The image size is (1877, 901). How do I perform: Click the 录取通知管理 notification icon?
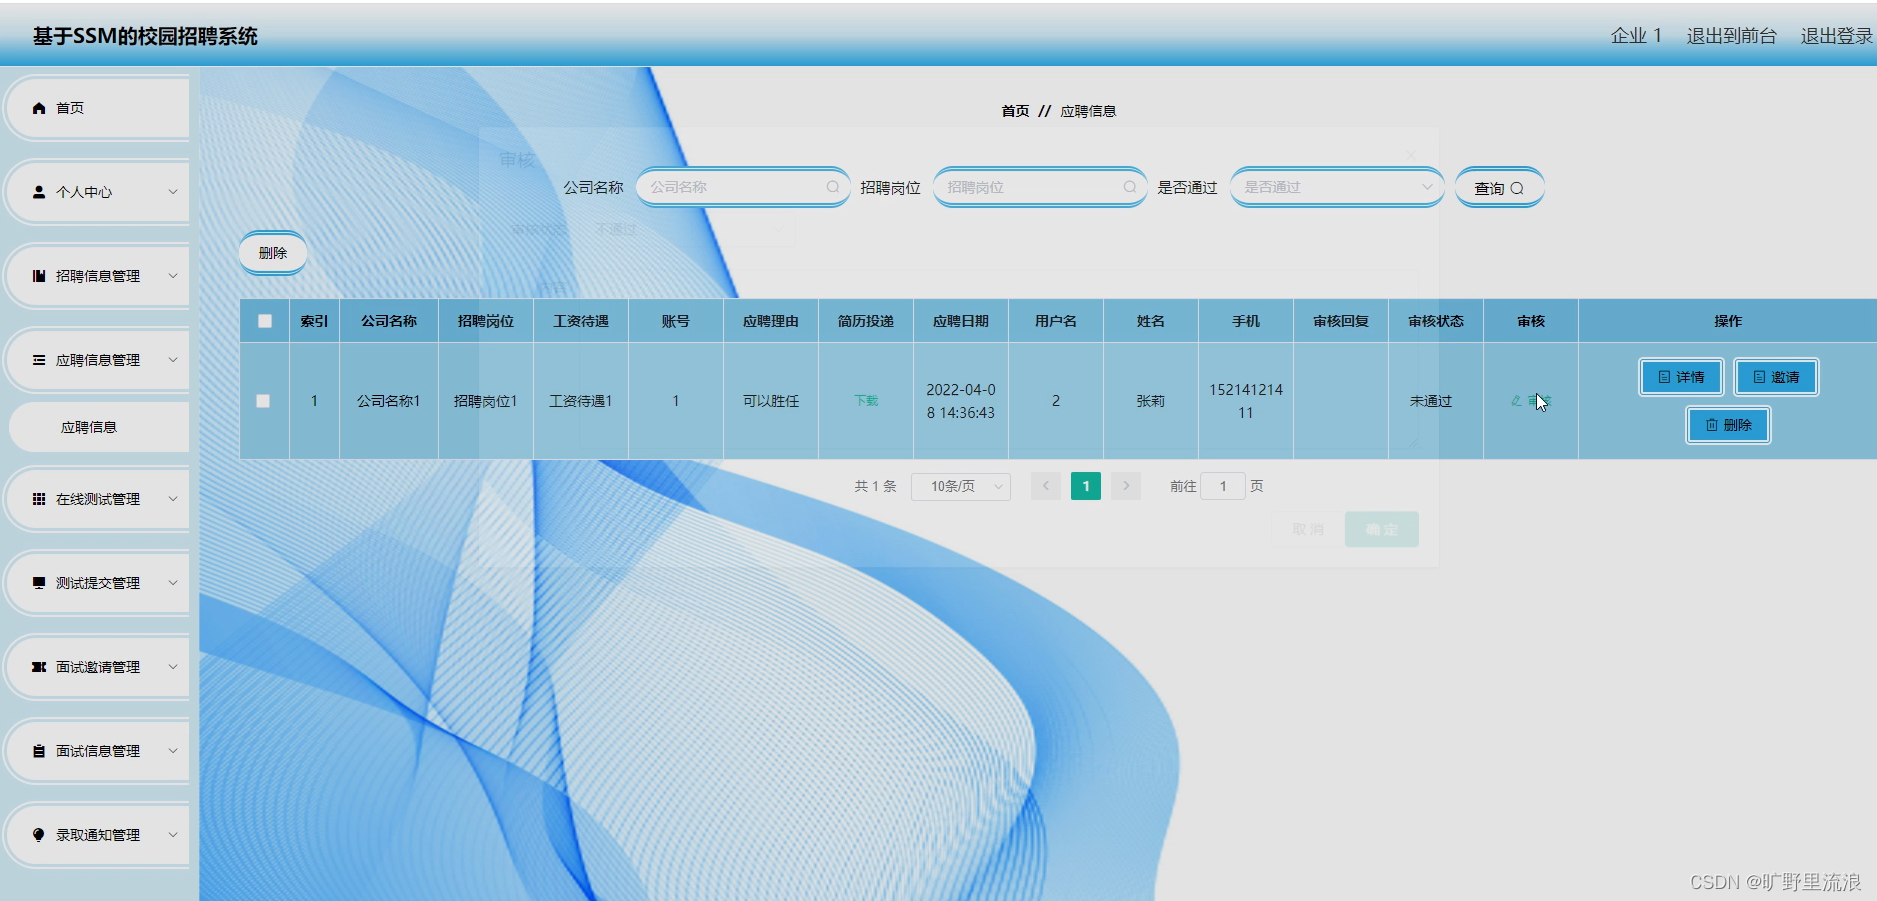(39, 835)
